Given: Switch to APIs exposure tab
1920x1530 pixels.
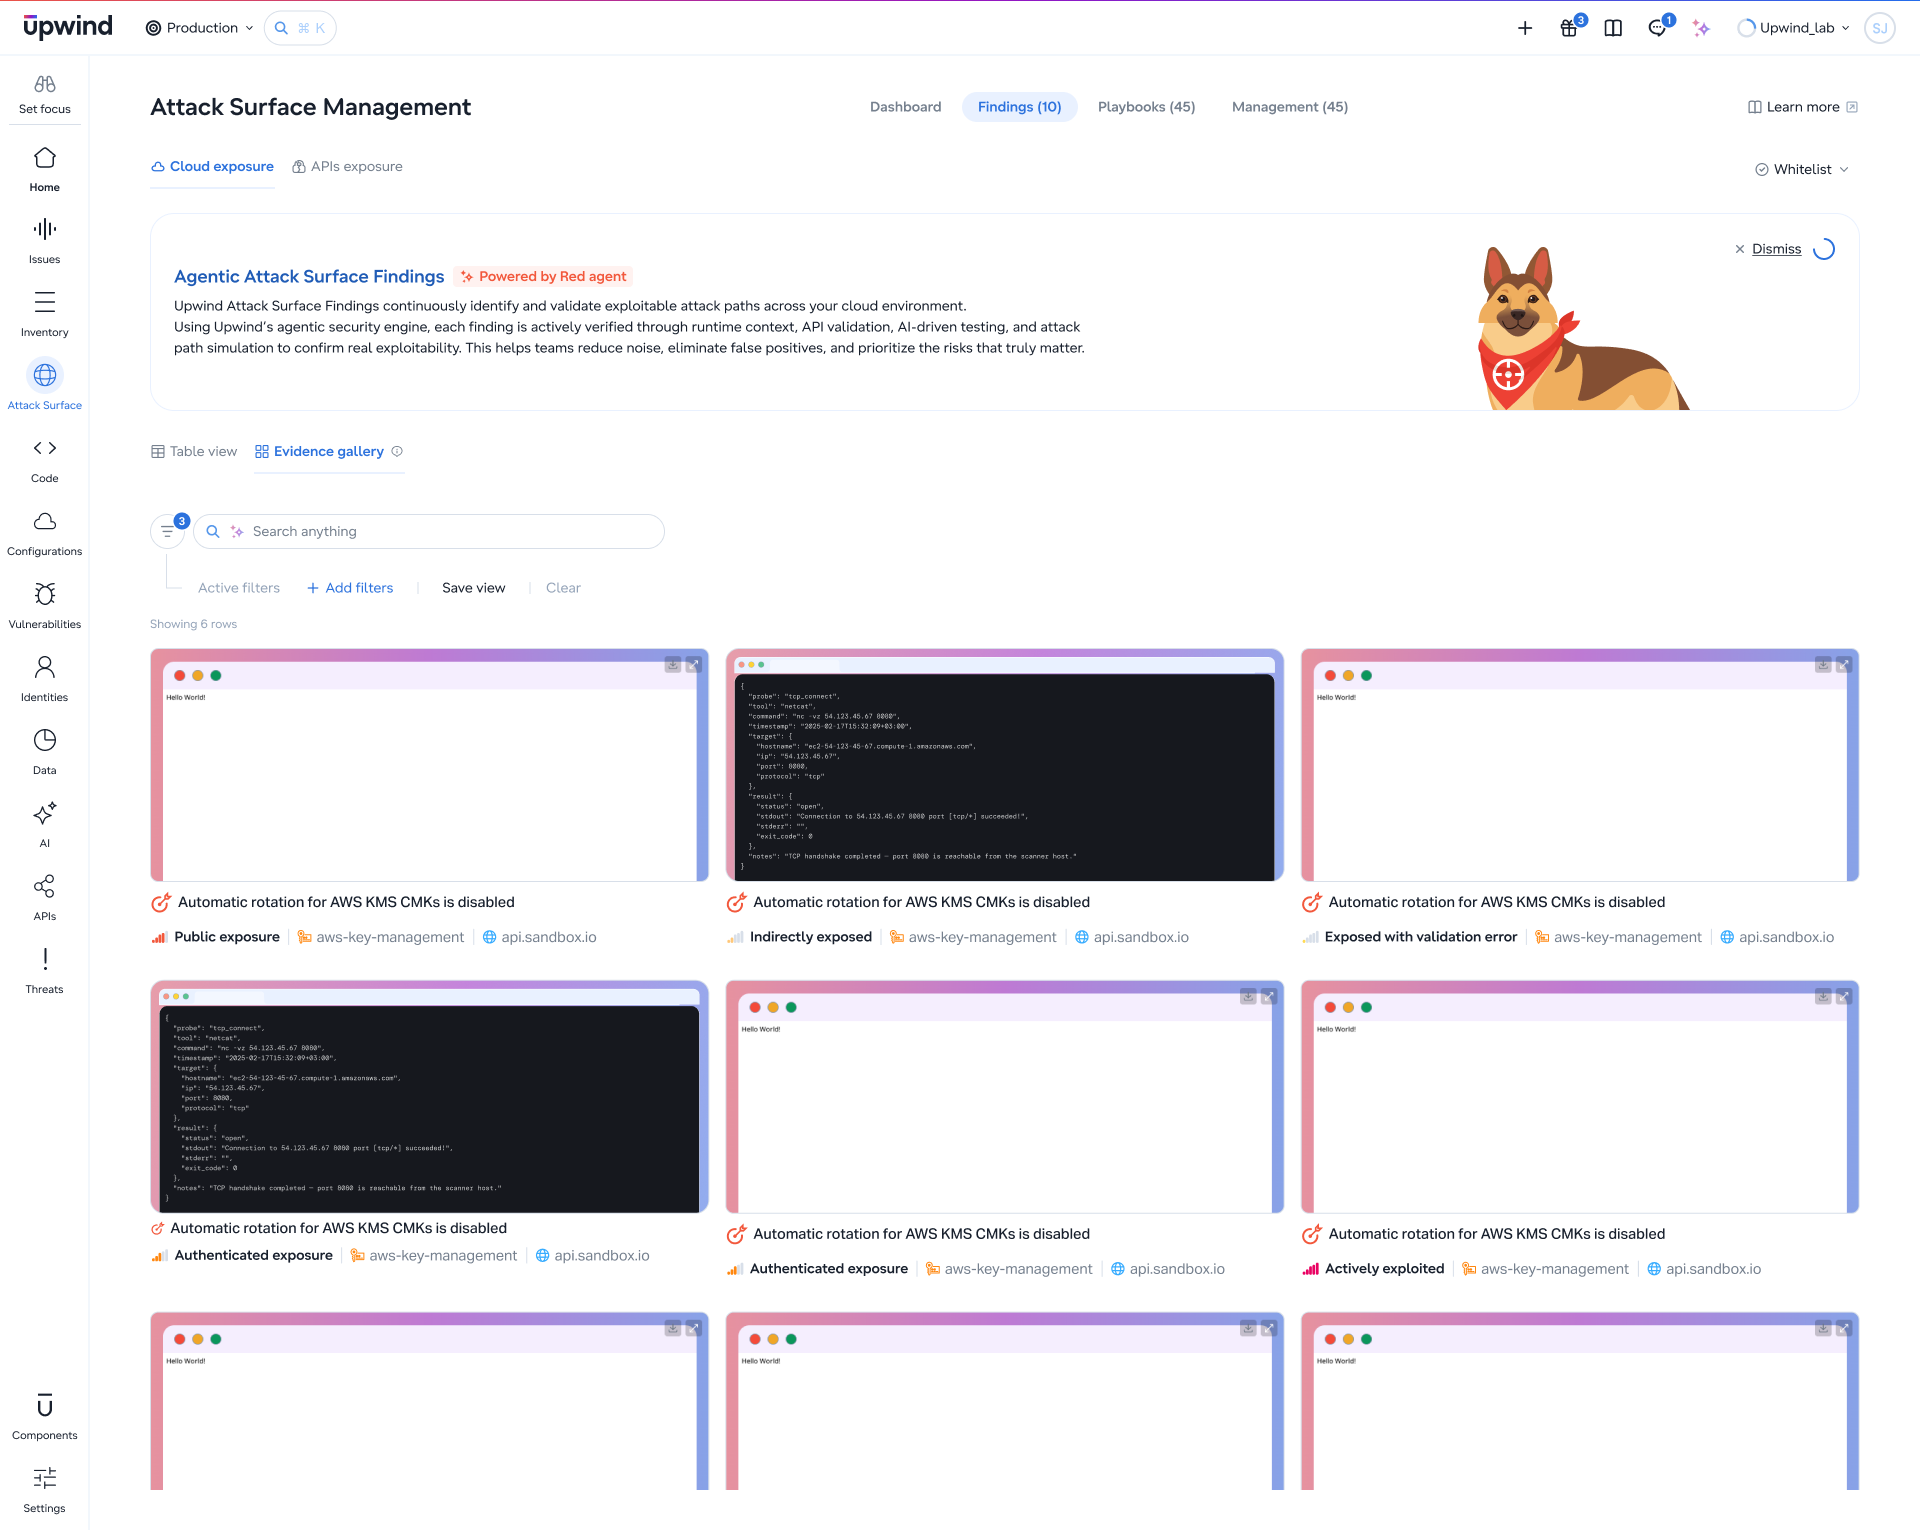Looking at the screenshot, I should click(347, 166).
